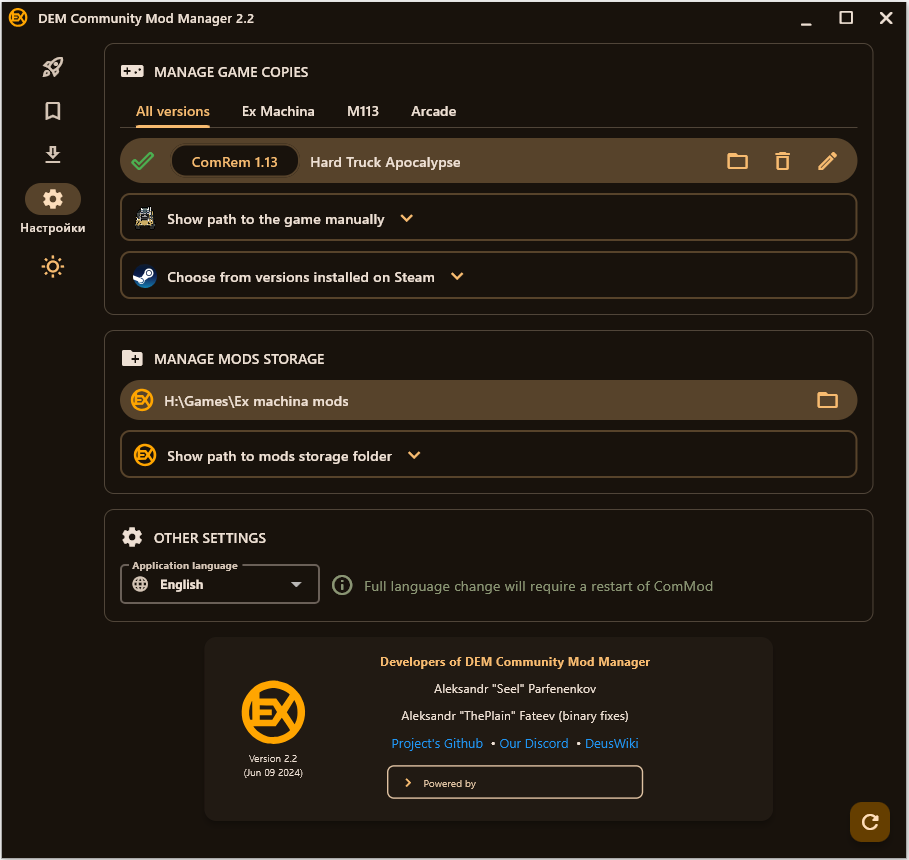Open the bookmark library icon in sidebar
The width and height of the screenshot is (909, 860).
(53, 111)
